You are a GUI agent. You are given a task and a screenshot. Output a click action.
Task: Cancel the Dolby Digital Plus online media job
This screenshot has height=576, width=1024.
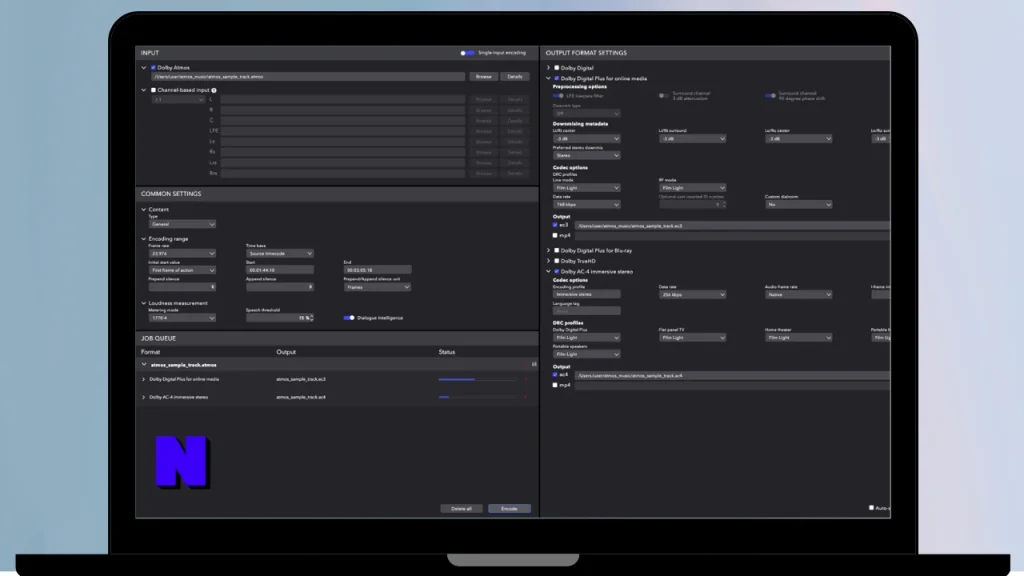(526, 379)
